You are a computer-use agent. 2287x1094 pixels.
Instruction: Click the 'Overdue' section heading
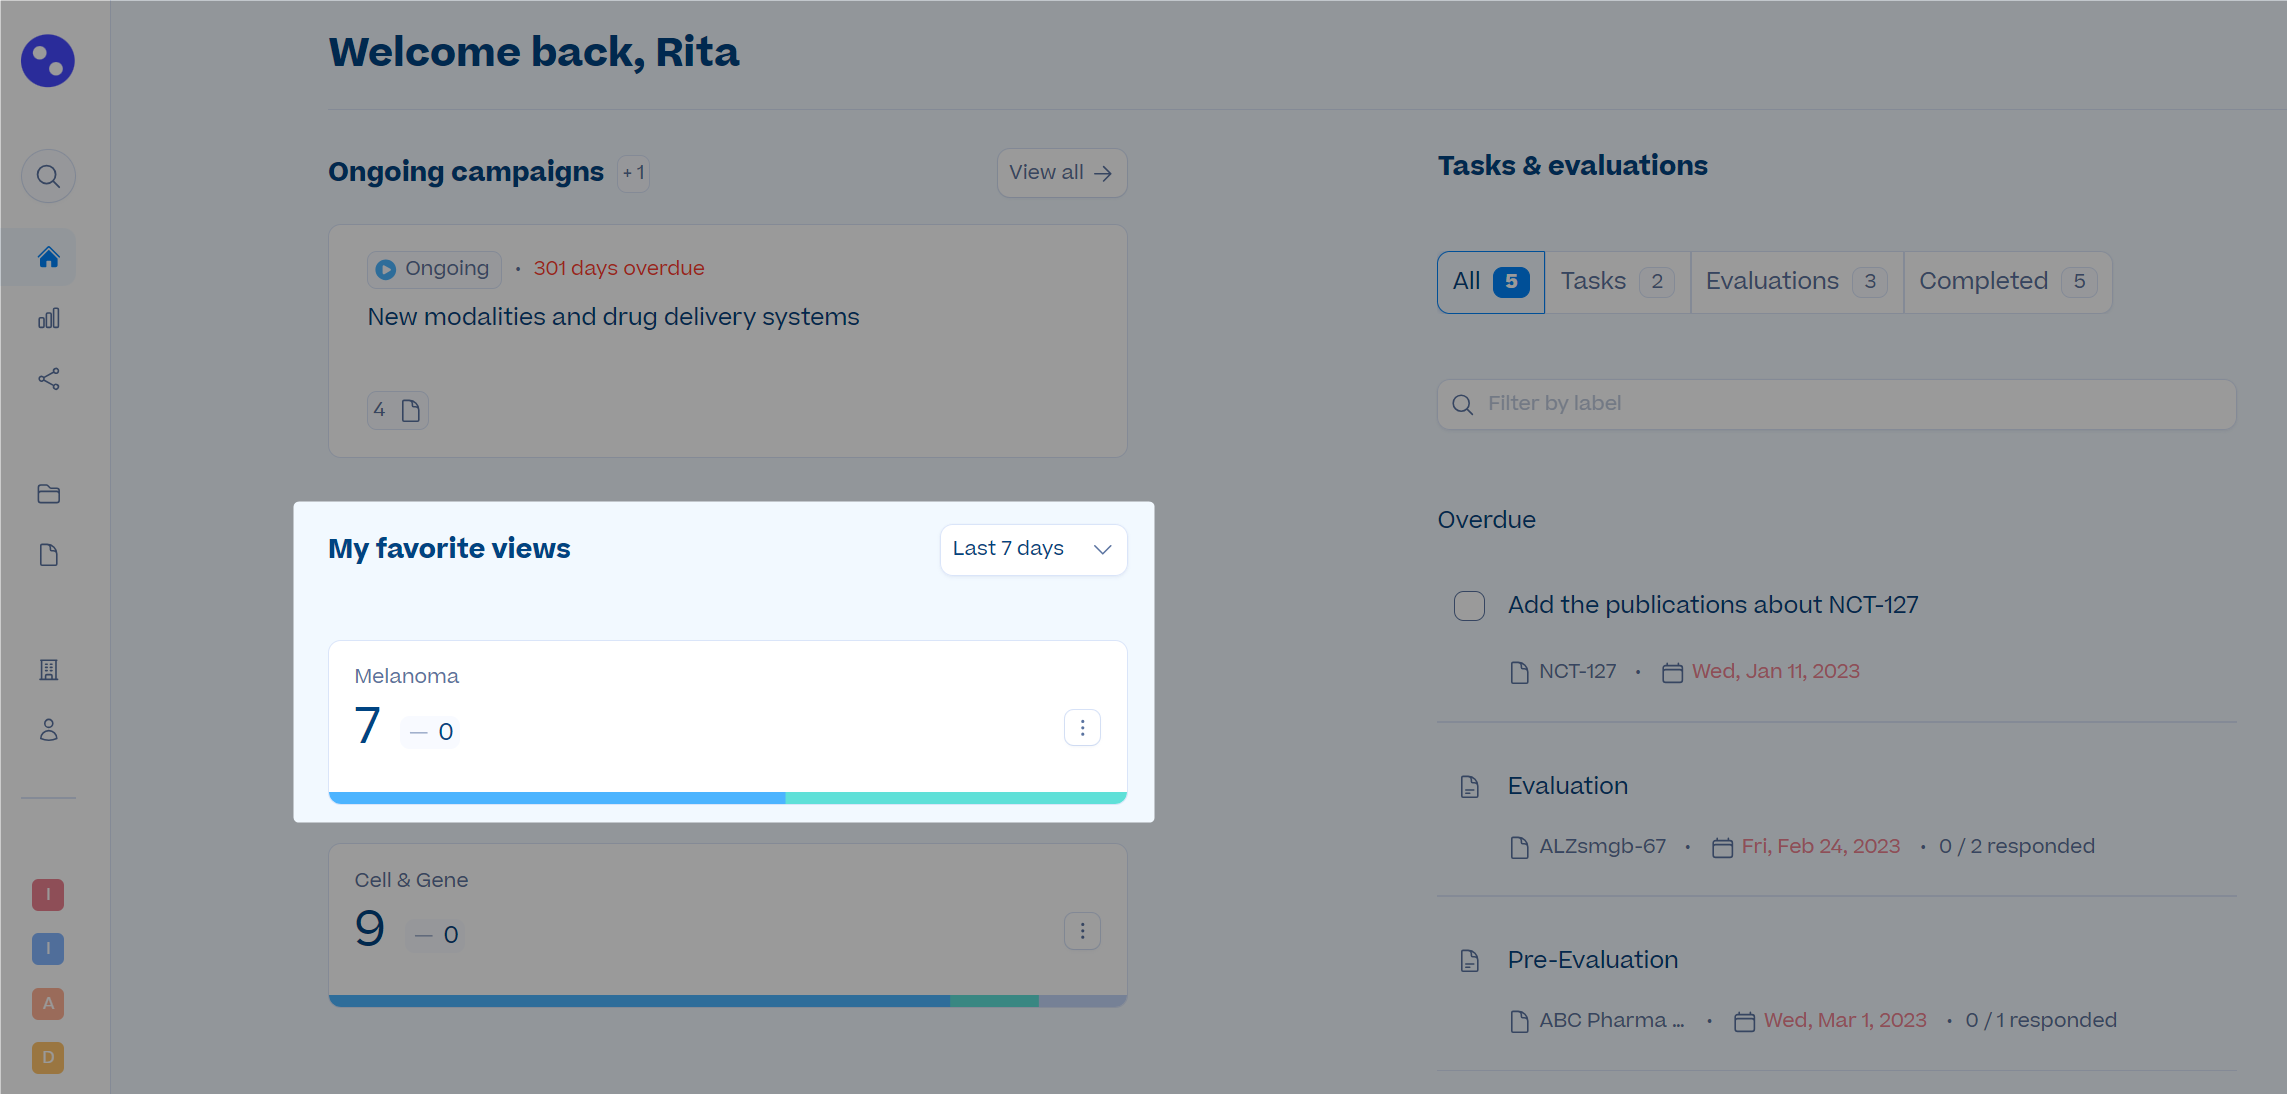click(x=1486, y=520)
